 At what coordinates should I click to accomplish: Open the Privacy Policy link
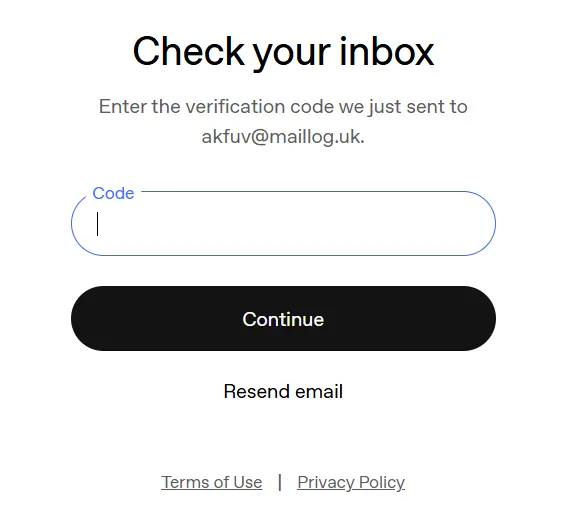(351, 482)
